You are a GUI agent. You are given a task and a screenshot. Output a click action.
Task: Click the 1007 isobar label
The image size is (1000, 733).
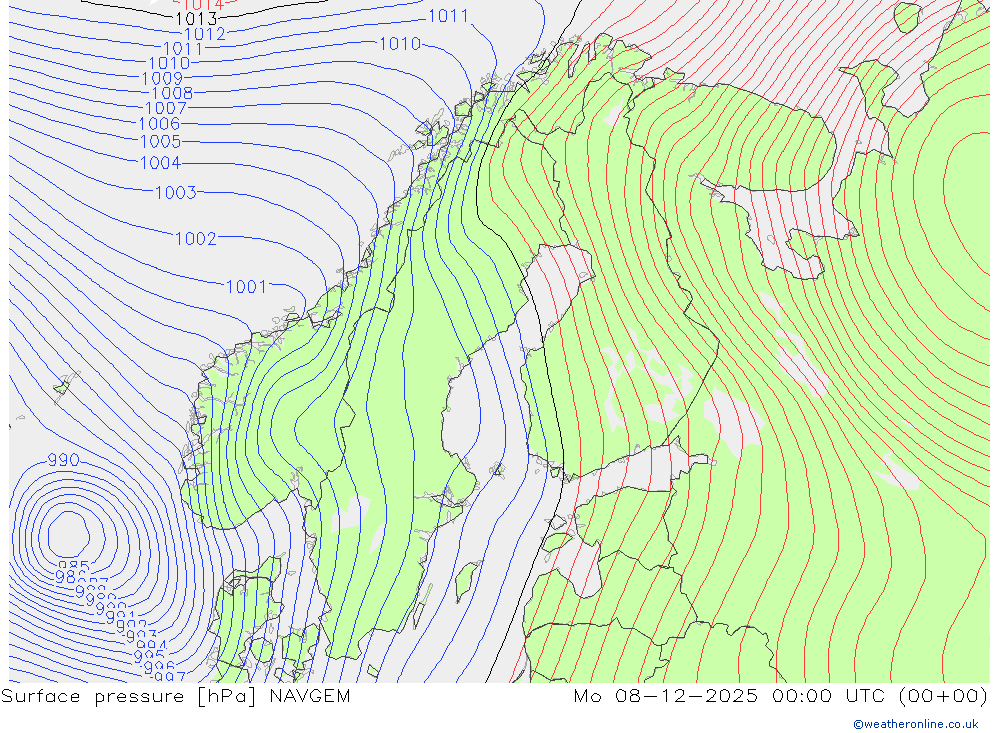coord(166,108)
